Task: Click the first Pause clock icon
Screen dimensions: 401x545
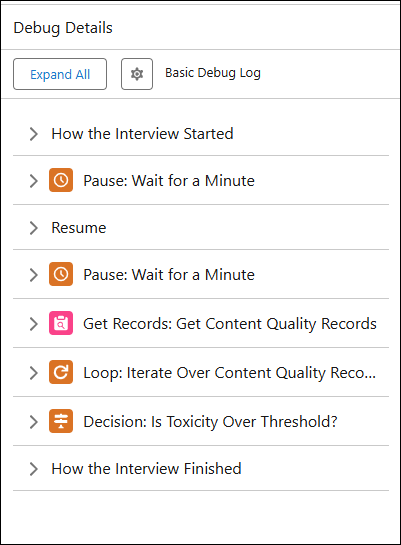Action: (x=61, y=180)
